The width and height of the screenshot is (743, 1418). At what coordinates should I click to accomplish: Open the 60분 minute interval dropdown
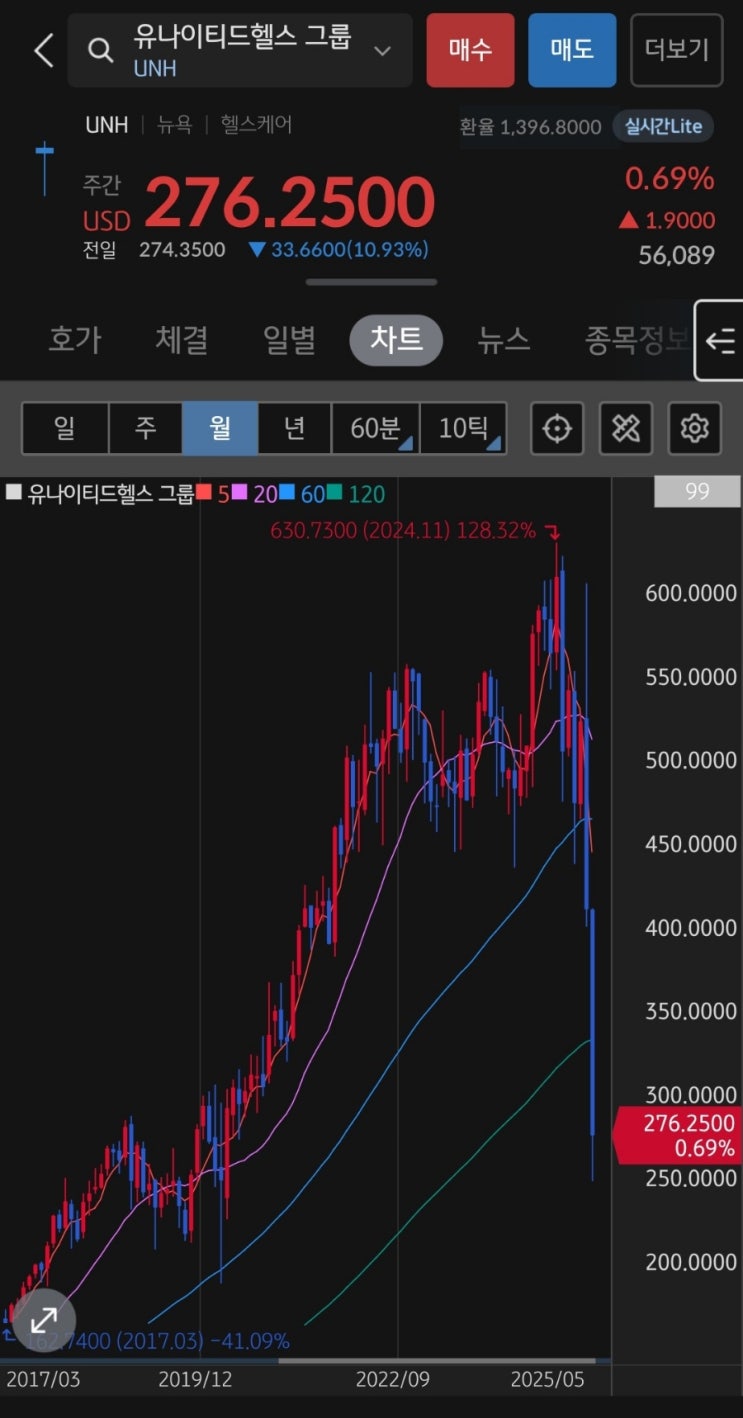[376, 429]
